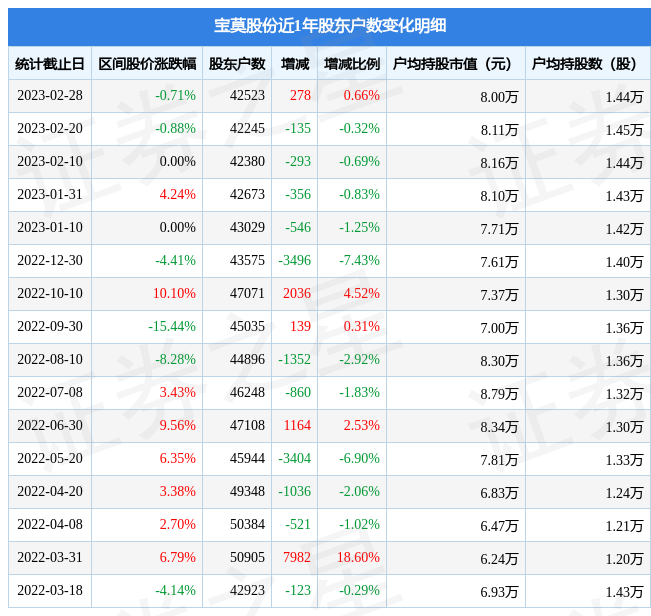Viewport: 651px width, 616px height.
Task: Select date cell 2023-02-28
Action: (x=50, y=95)
